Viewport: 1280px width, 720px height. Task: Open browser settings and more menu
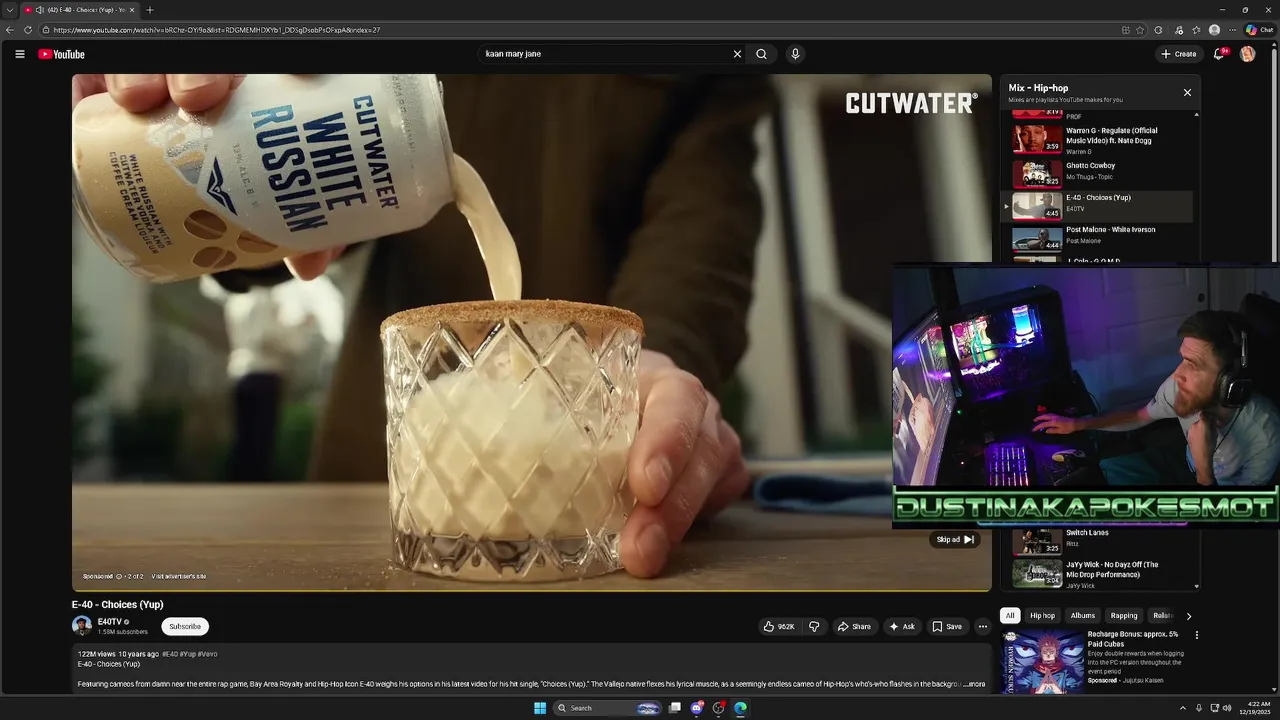click(1232, 30)
